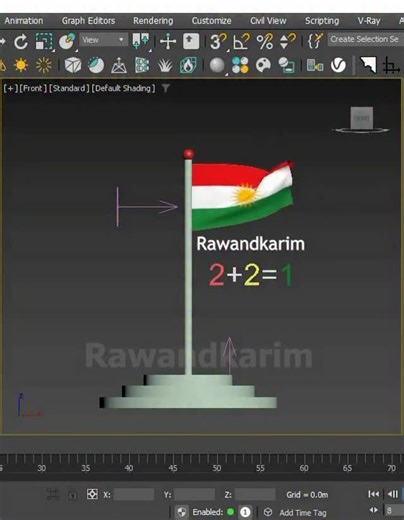Click the crop frame icon
Viewport: 404px width, 520px height.
click(391, 65)
